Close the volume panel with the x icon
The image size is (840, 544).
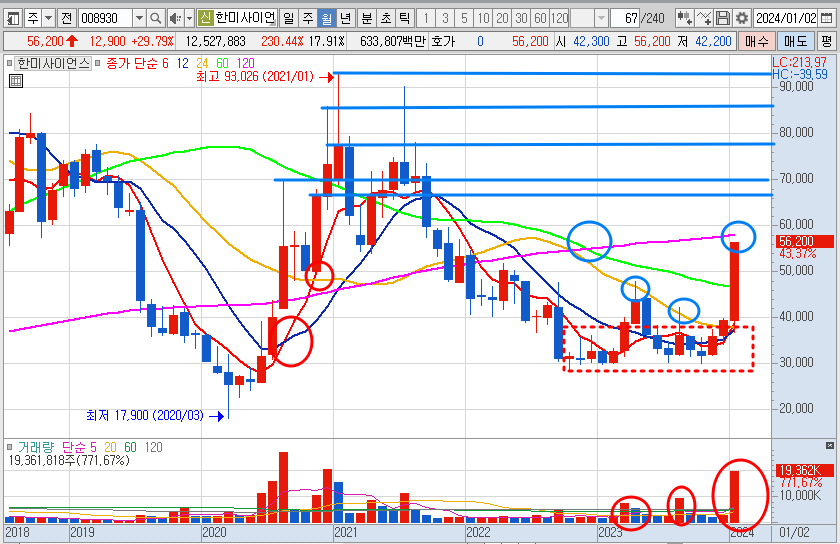(x=830, y=445)
